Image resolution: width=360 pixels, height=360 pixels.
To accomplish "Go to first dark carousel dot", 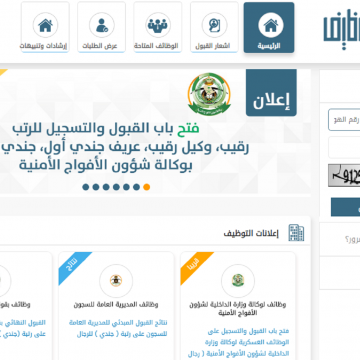I will point(86,187).
